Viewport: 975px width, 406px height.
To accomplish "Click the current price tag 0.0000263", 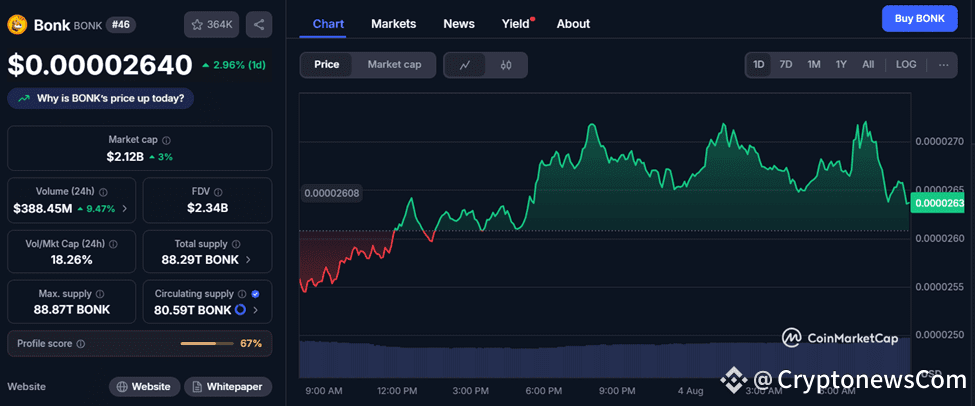I will click(938, 203).
